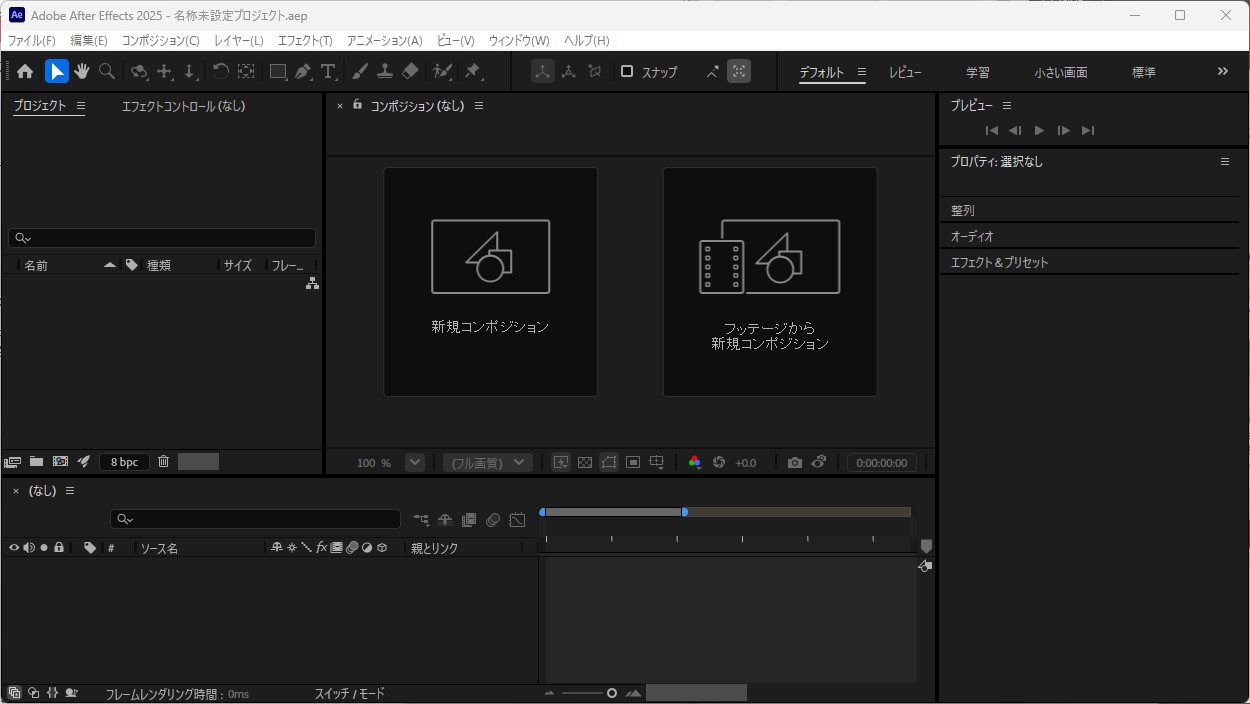Open the (フル画質) resolution dropdown
The image size is (1250, 704).
click(488, 462)
